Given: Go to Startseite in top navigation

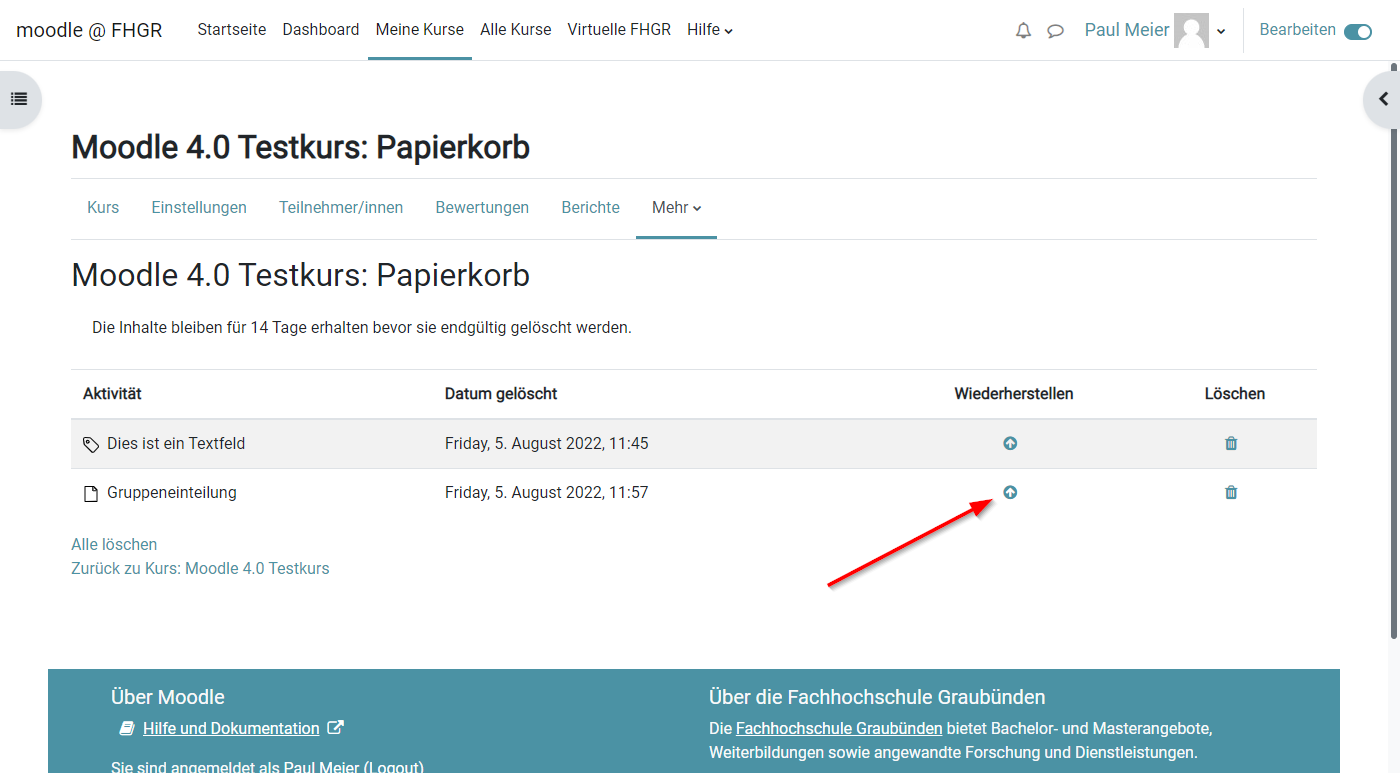Looking at the screenshot, I should click(232, 30).
